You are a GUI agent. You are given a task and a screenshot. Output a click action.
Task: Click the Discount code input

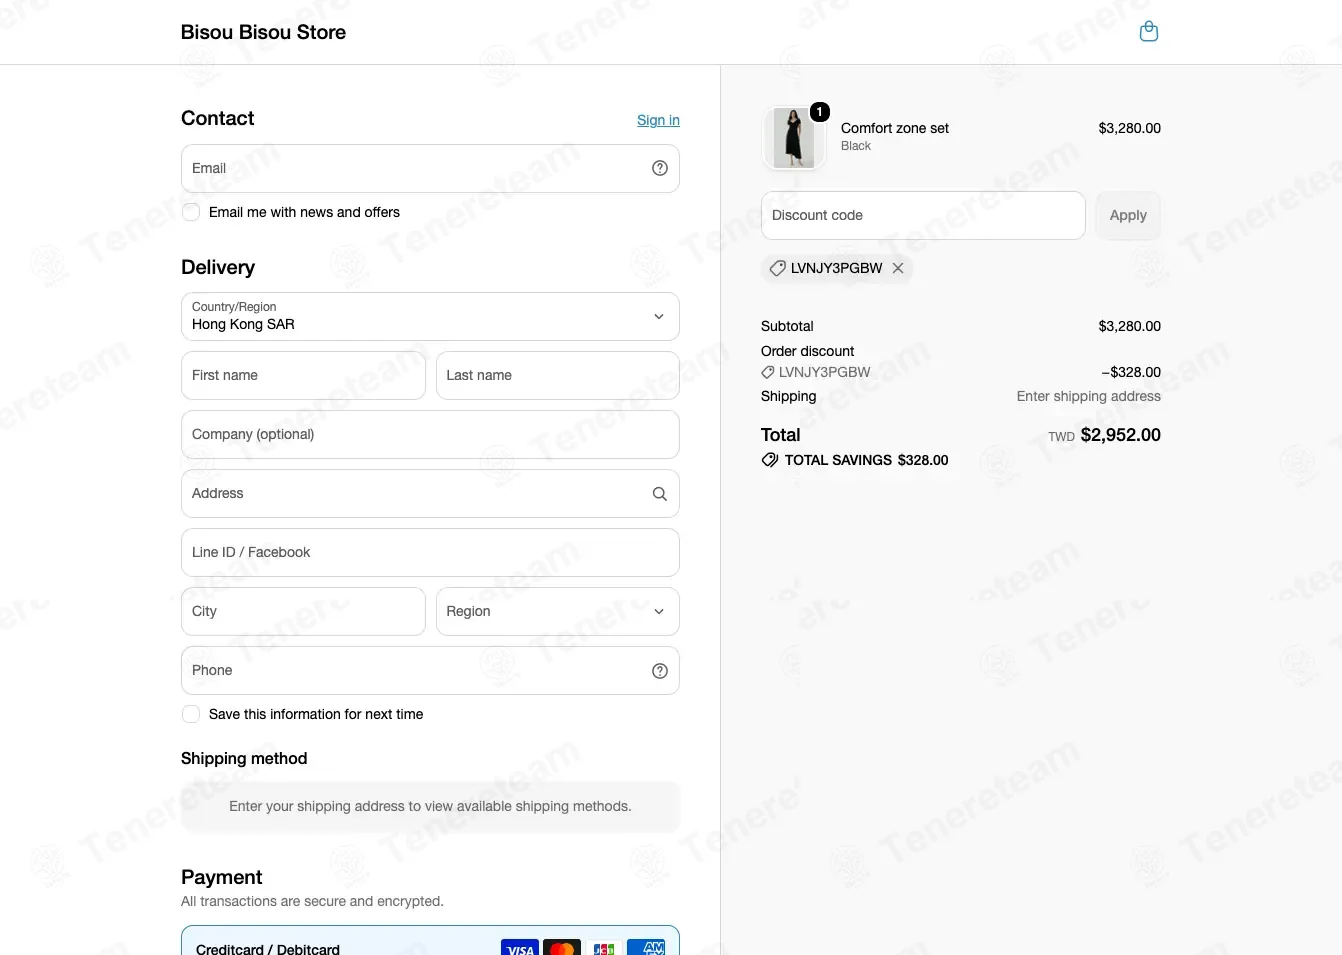(923, 216)
